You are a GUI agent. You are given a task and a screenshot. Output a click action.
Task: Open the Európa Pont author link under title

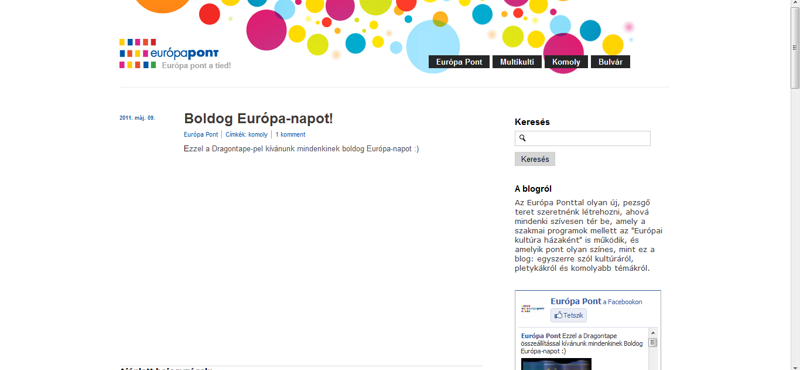coord(201,135)
